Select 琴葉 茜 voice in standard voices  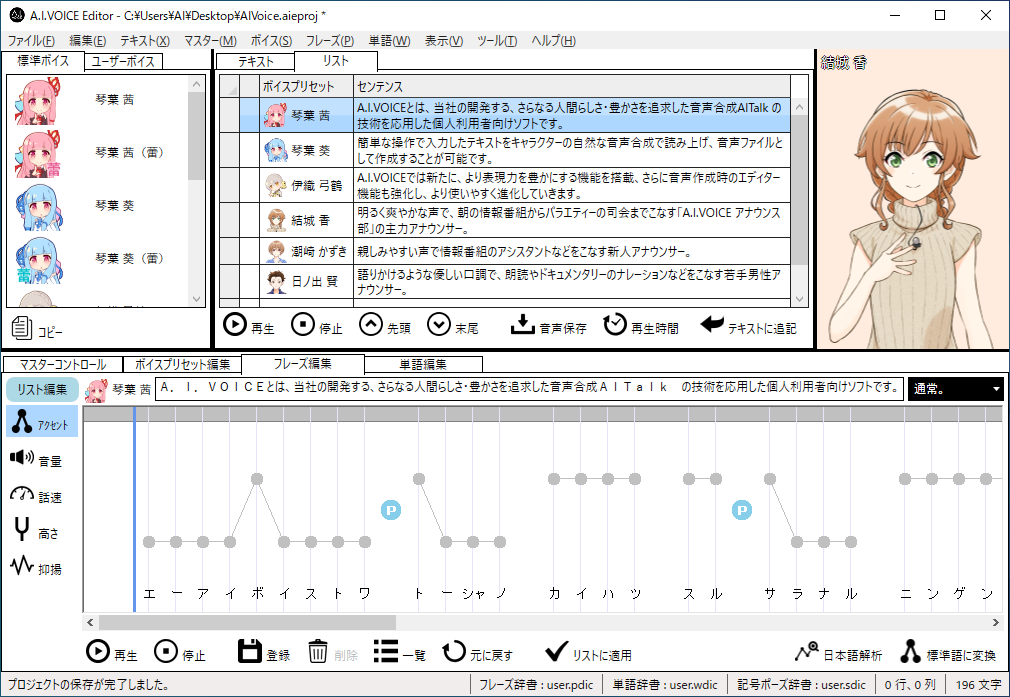[x=99, y=100]
